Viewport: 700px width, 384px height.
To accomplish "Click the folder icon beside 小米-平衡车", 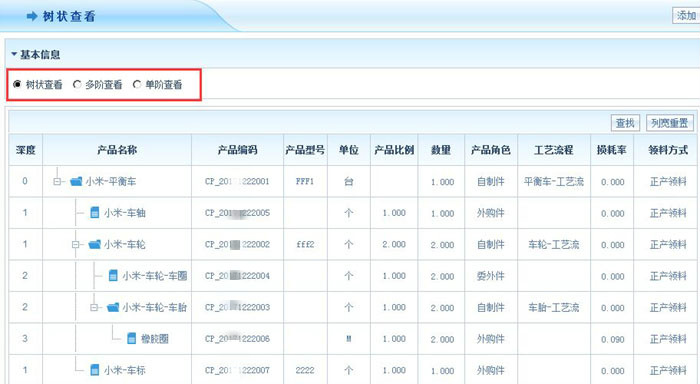I will 76,181.
